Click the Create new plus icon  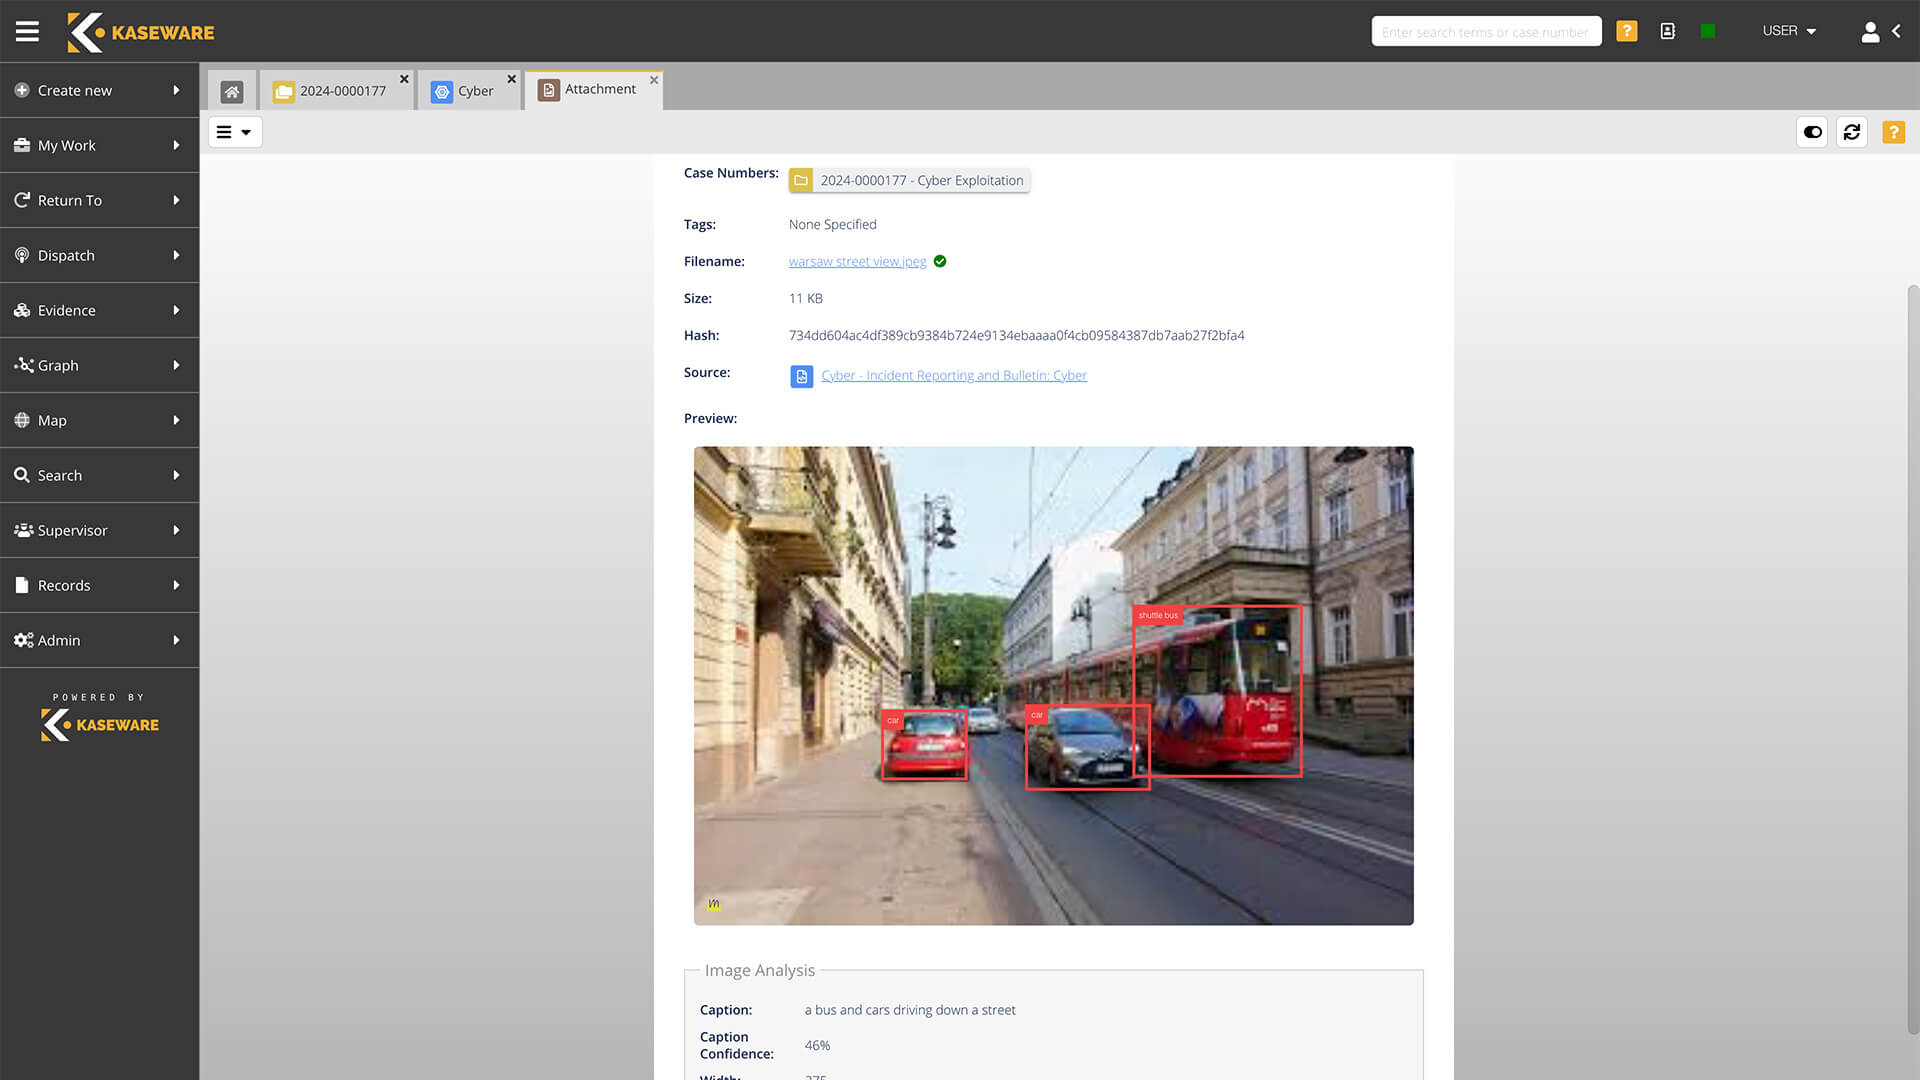[x=22, y=90]
